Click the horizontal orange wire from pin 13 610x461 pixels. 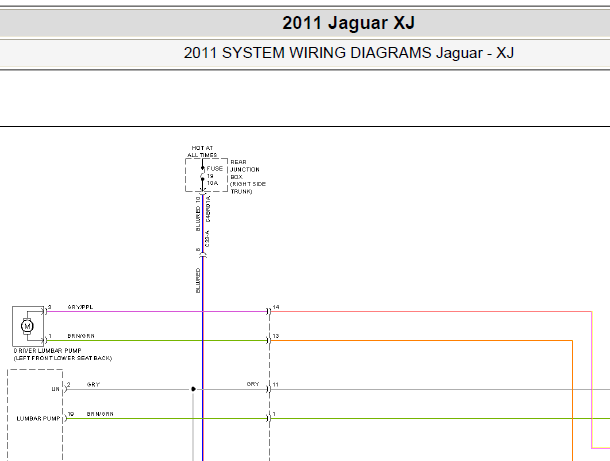pos(422,341)
